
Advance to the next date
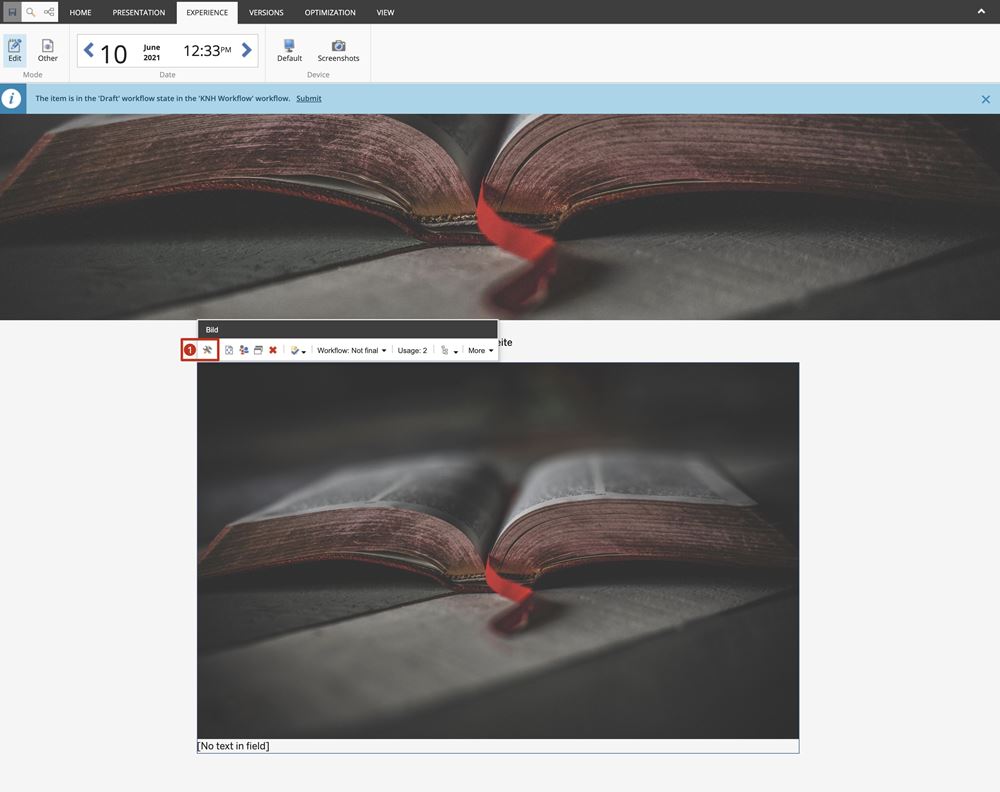click(x=247, y=50)
